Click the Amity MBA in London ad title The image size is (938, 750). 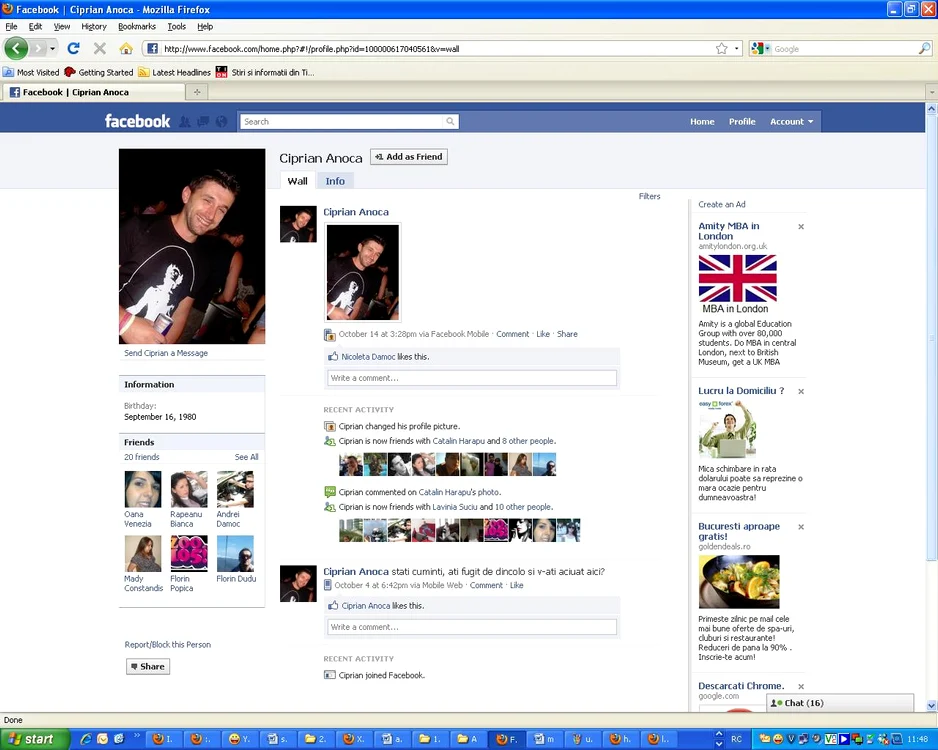click(729, 231)
